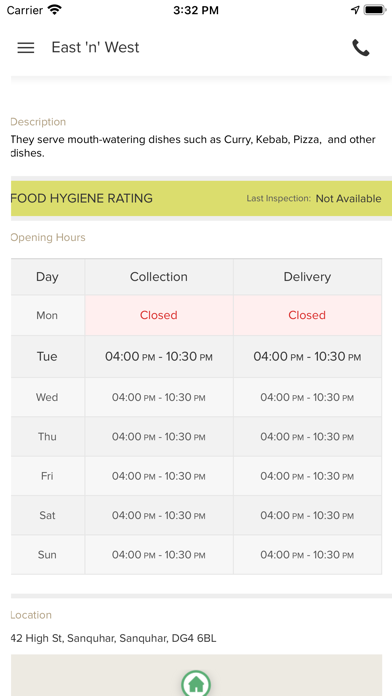Tap the Wi-Fi status icon

point(55,10)
